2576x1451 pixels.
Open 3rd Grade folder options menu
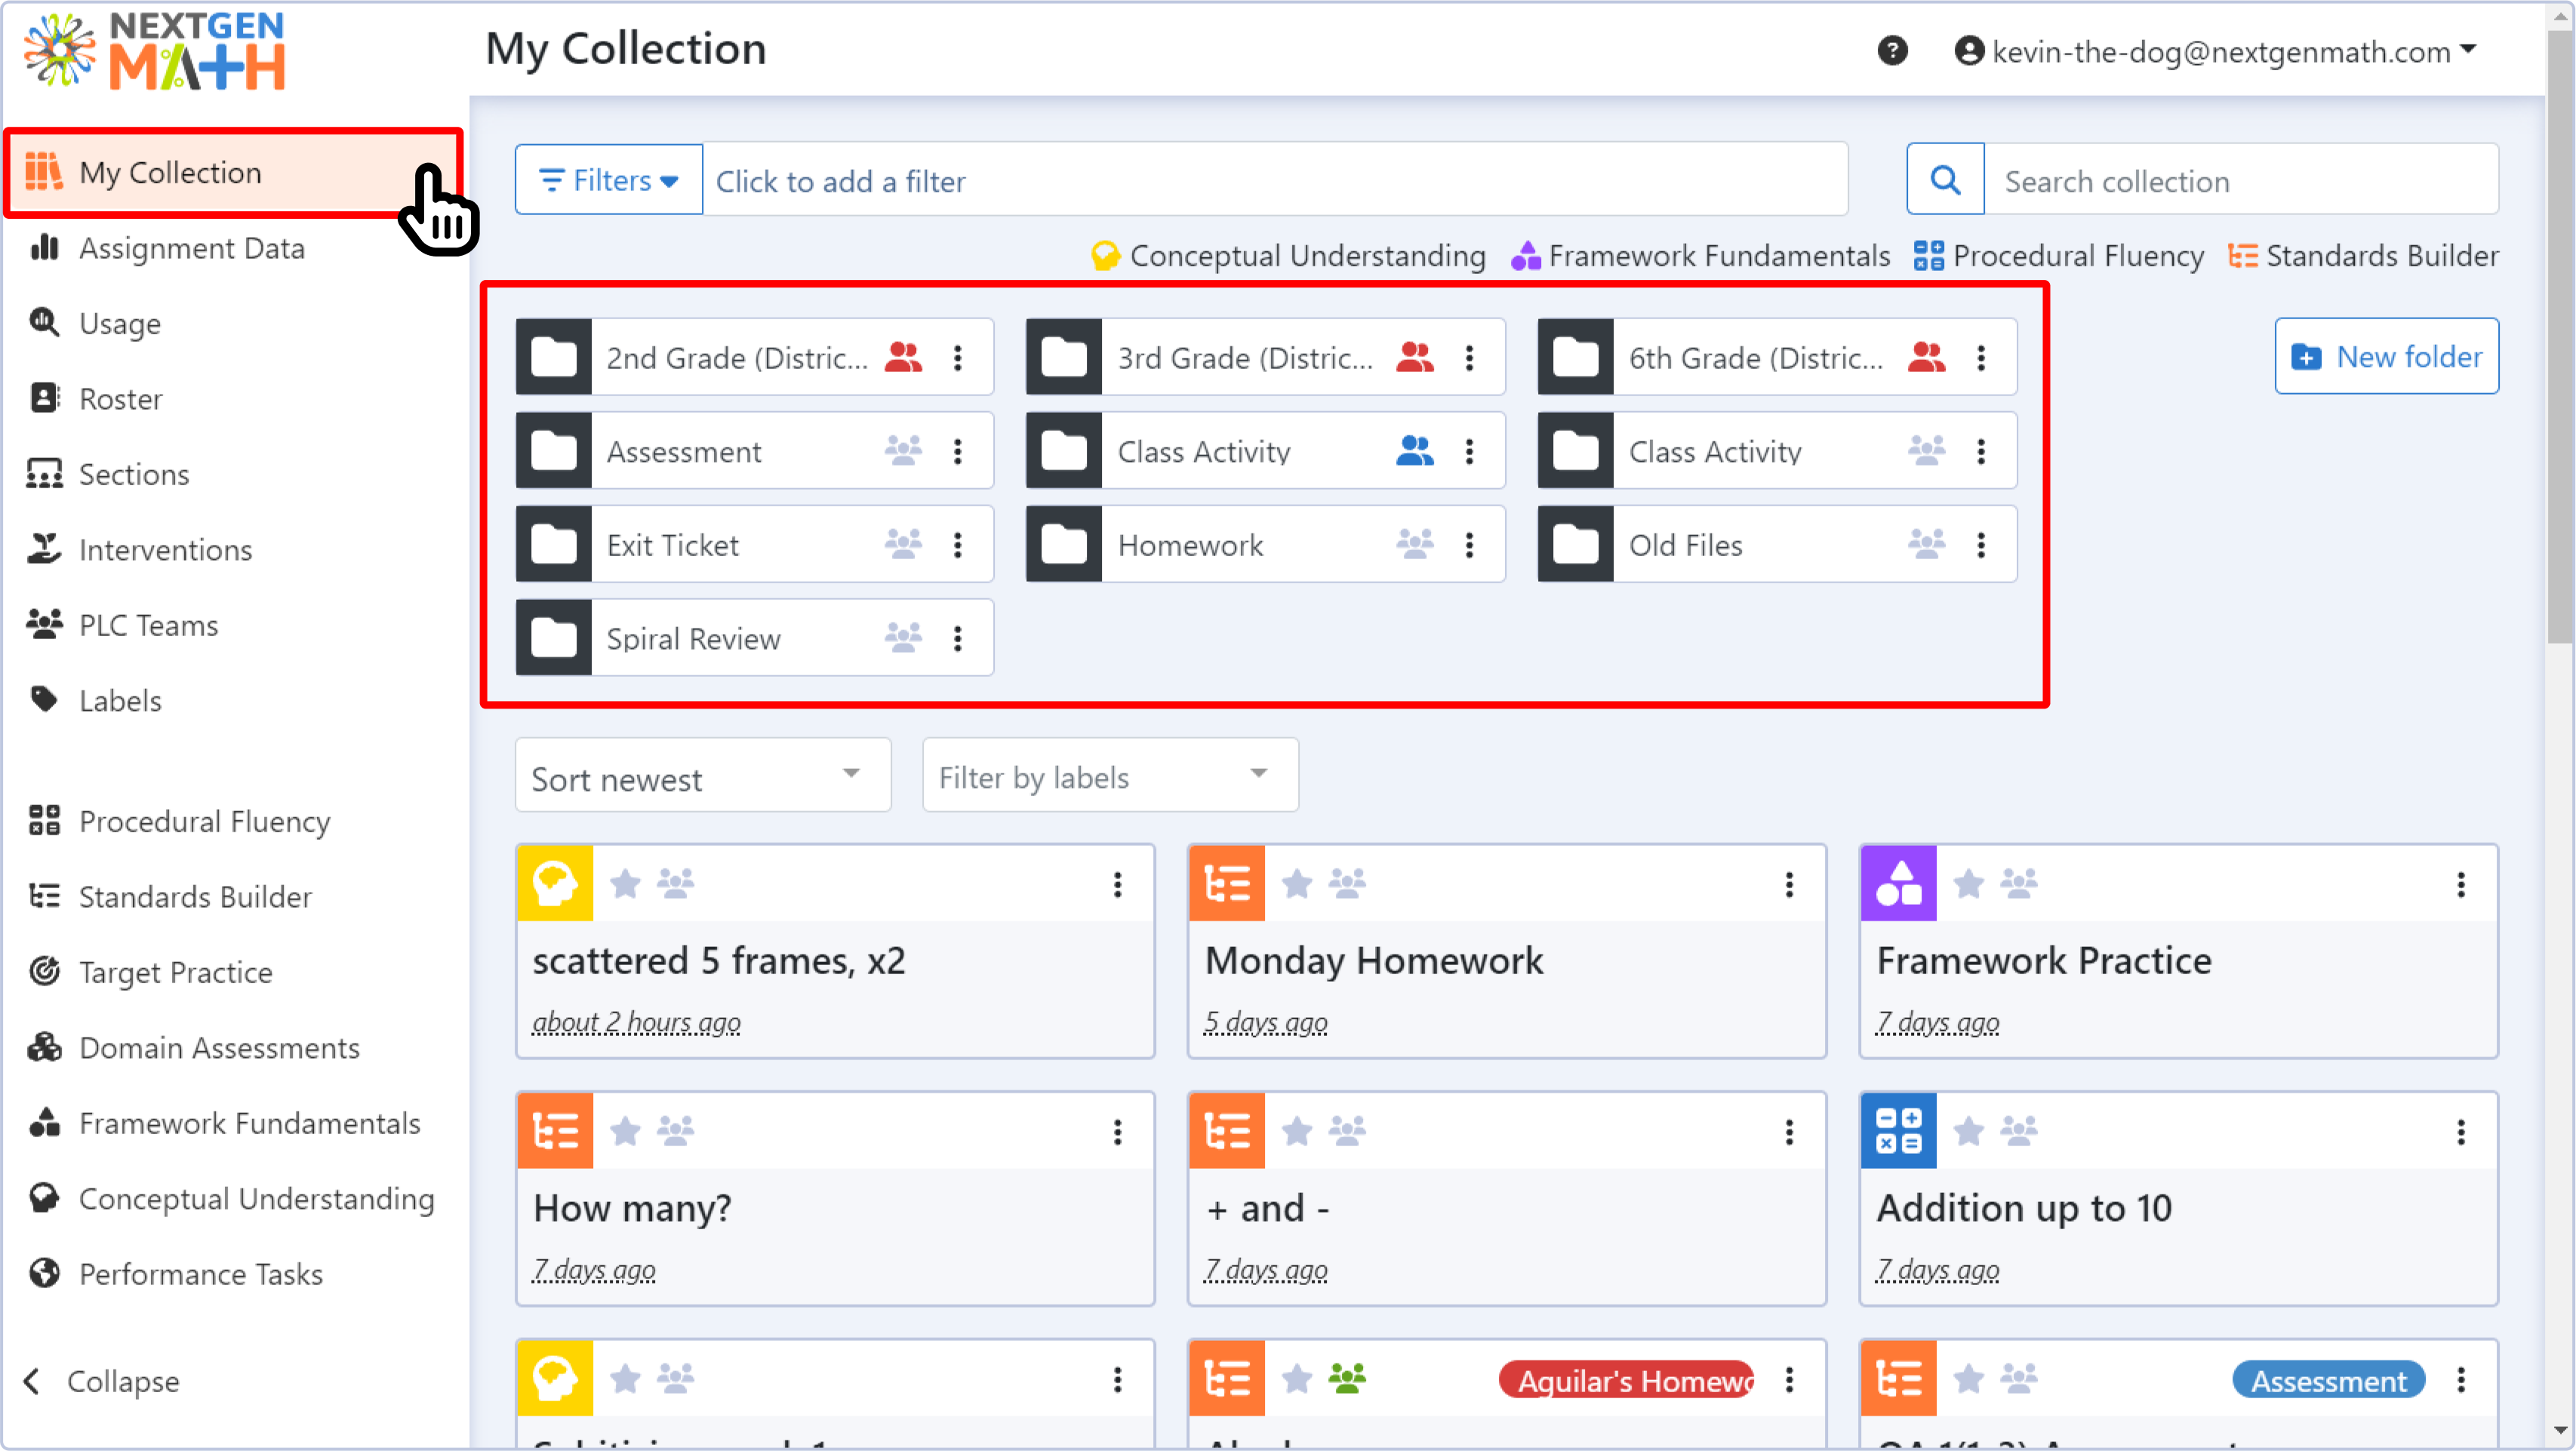[1469, 358]
